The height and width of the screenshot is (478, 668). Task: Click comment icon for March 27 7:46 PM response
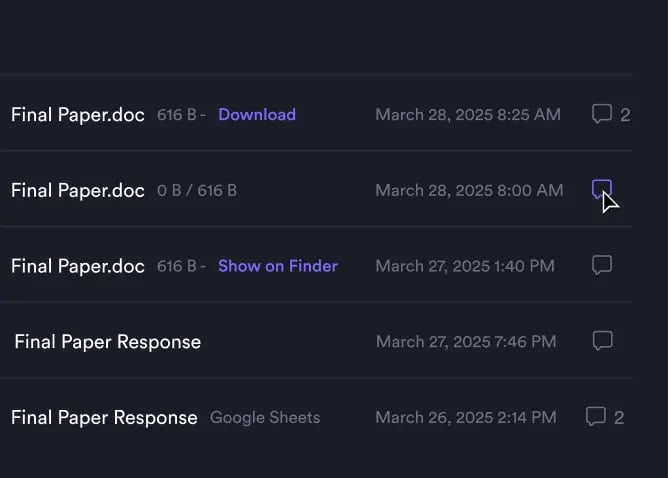602,341
